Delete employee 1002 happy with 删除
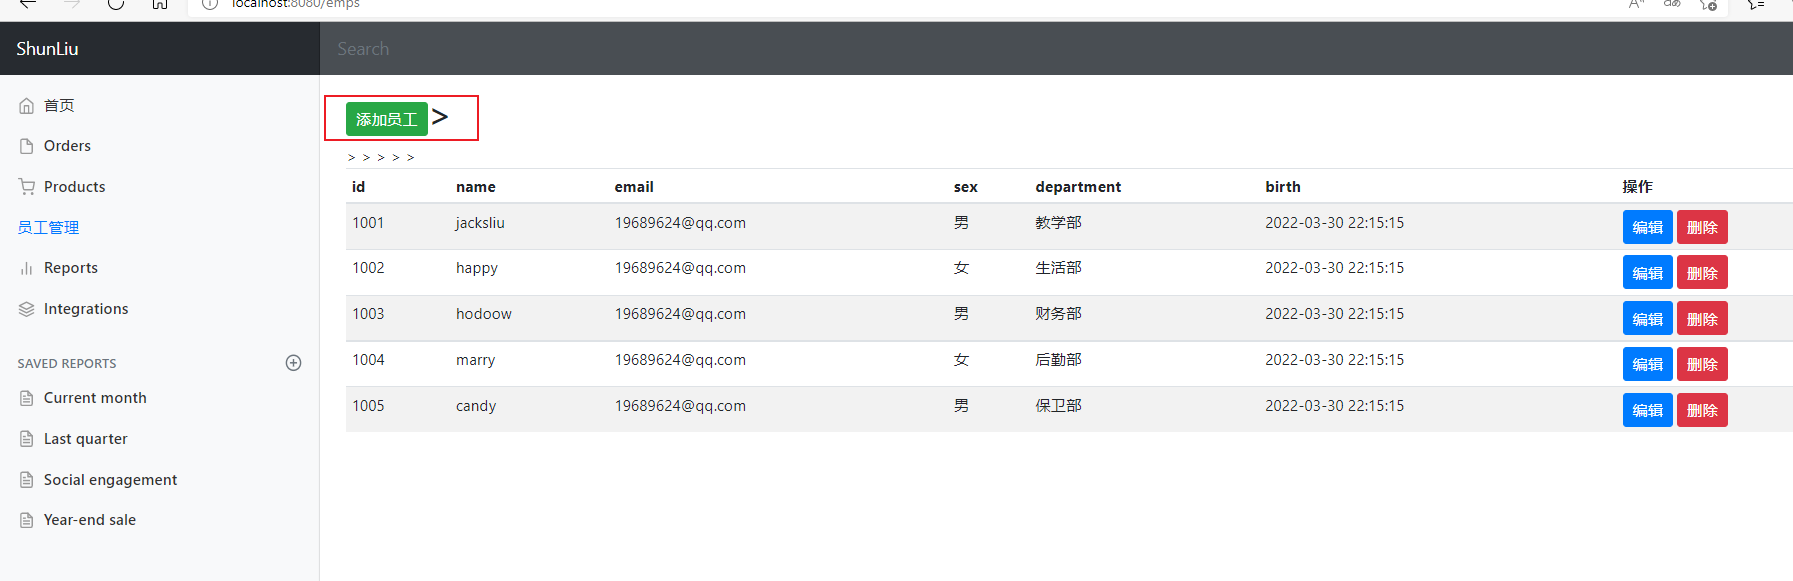This screenshot has width=1793, height=581. (1702, 273)
